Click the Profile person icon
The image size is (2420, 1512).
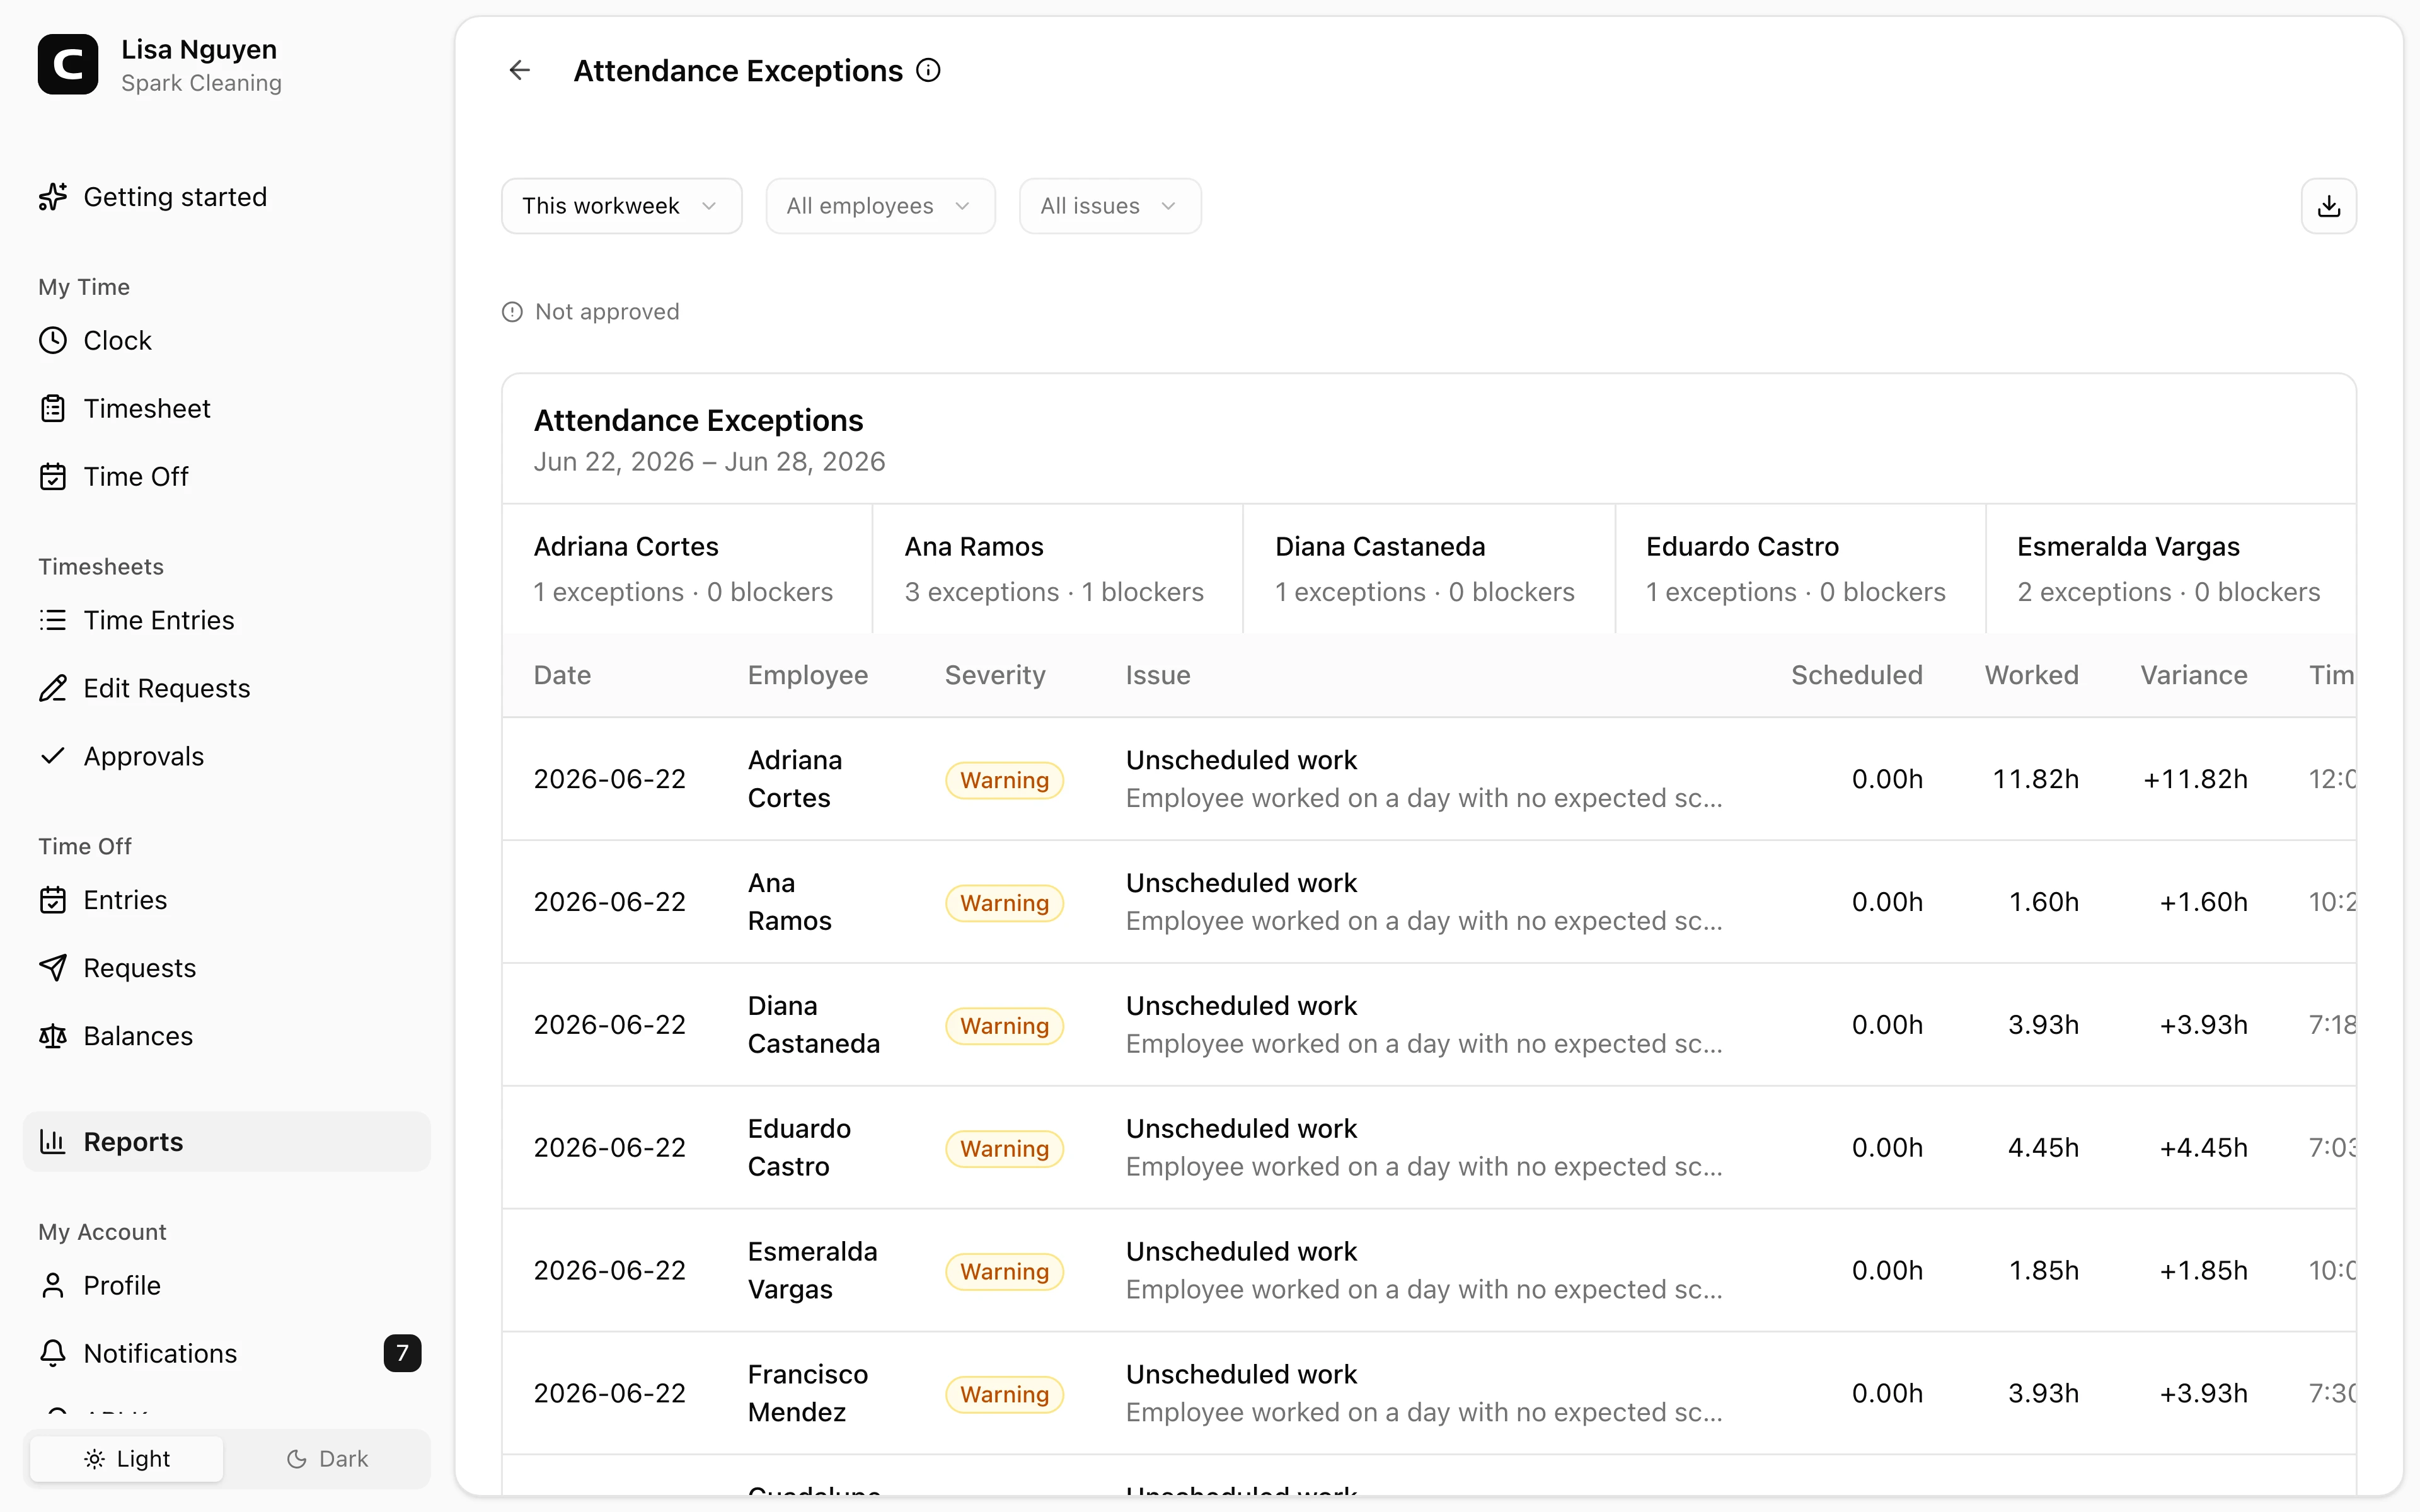tap(53, 1286)
